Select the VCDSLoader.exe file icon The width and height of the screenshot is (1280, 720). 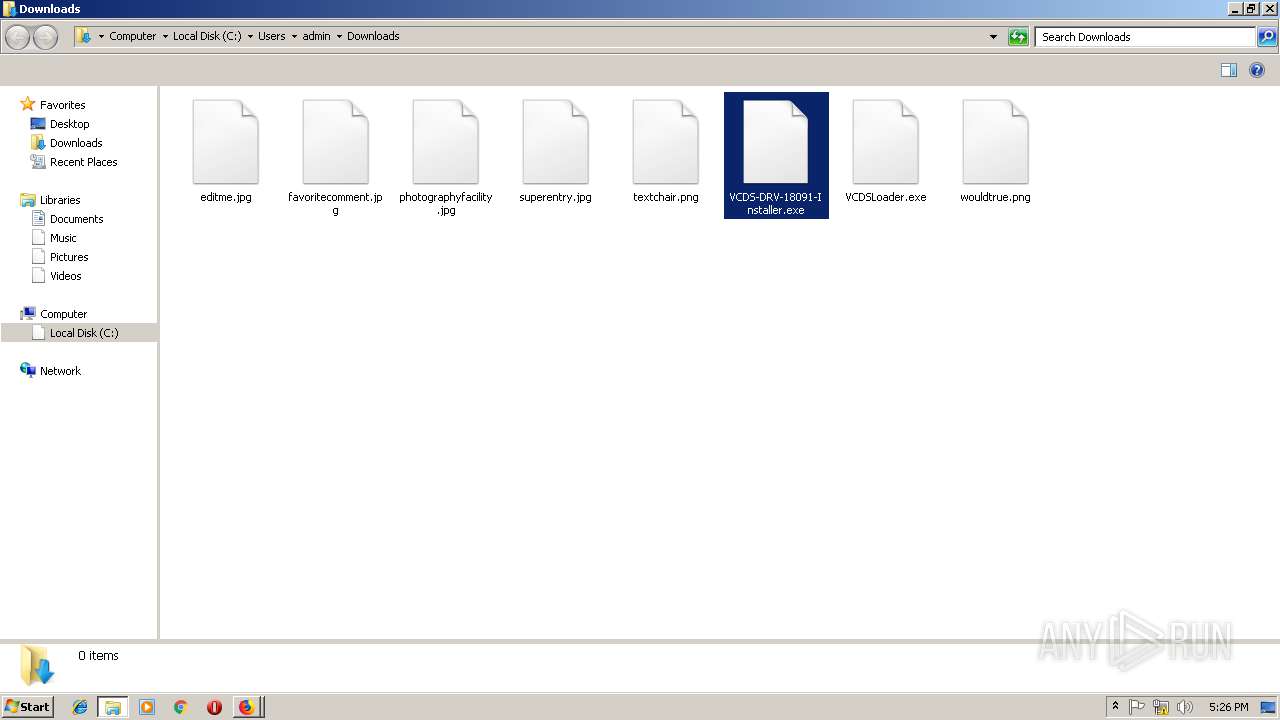click(x=886, y=141)
